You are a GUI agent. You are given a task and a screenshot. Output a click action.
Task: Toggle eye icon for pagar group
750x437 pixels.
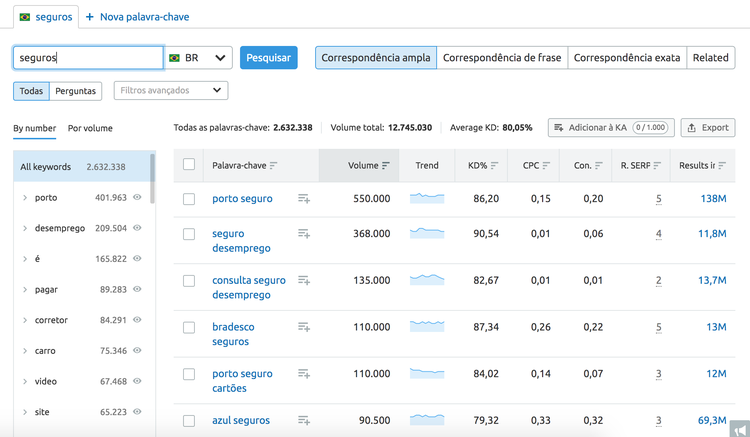pos(137,289)
